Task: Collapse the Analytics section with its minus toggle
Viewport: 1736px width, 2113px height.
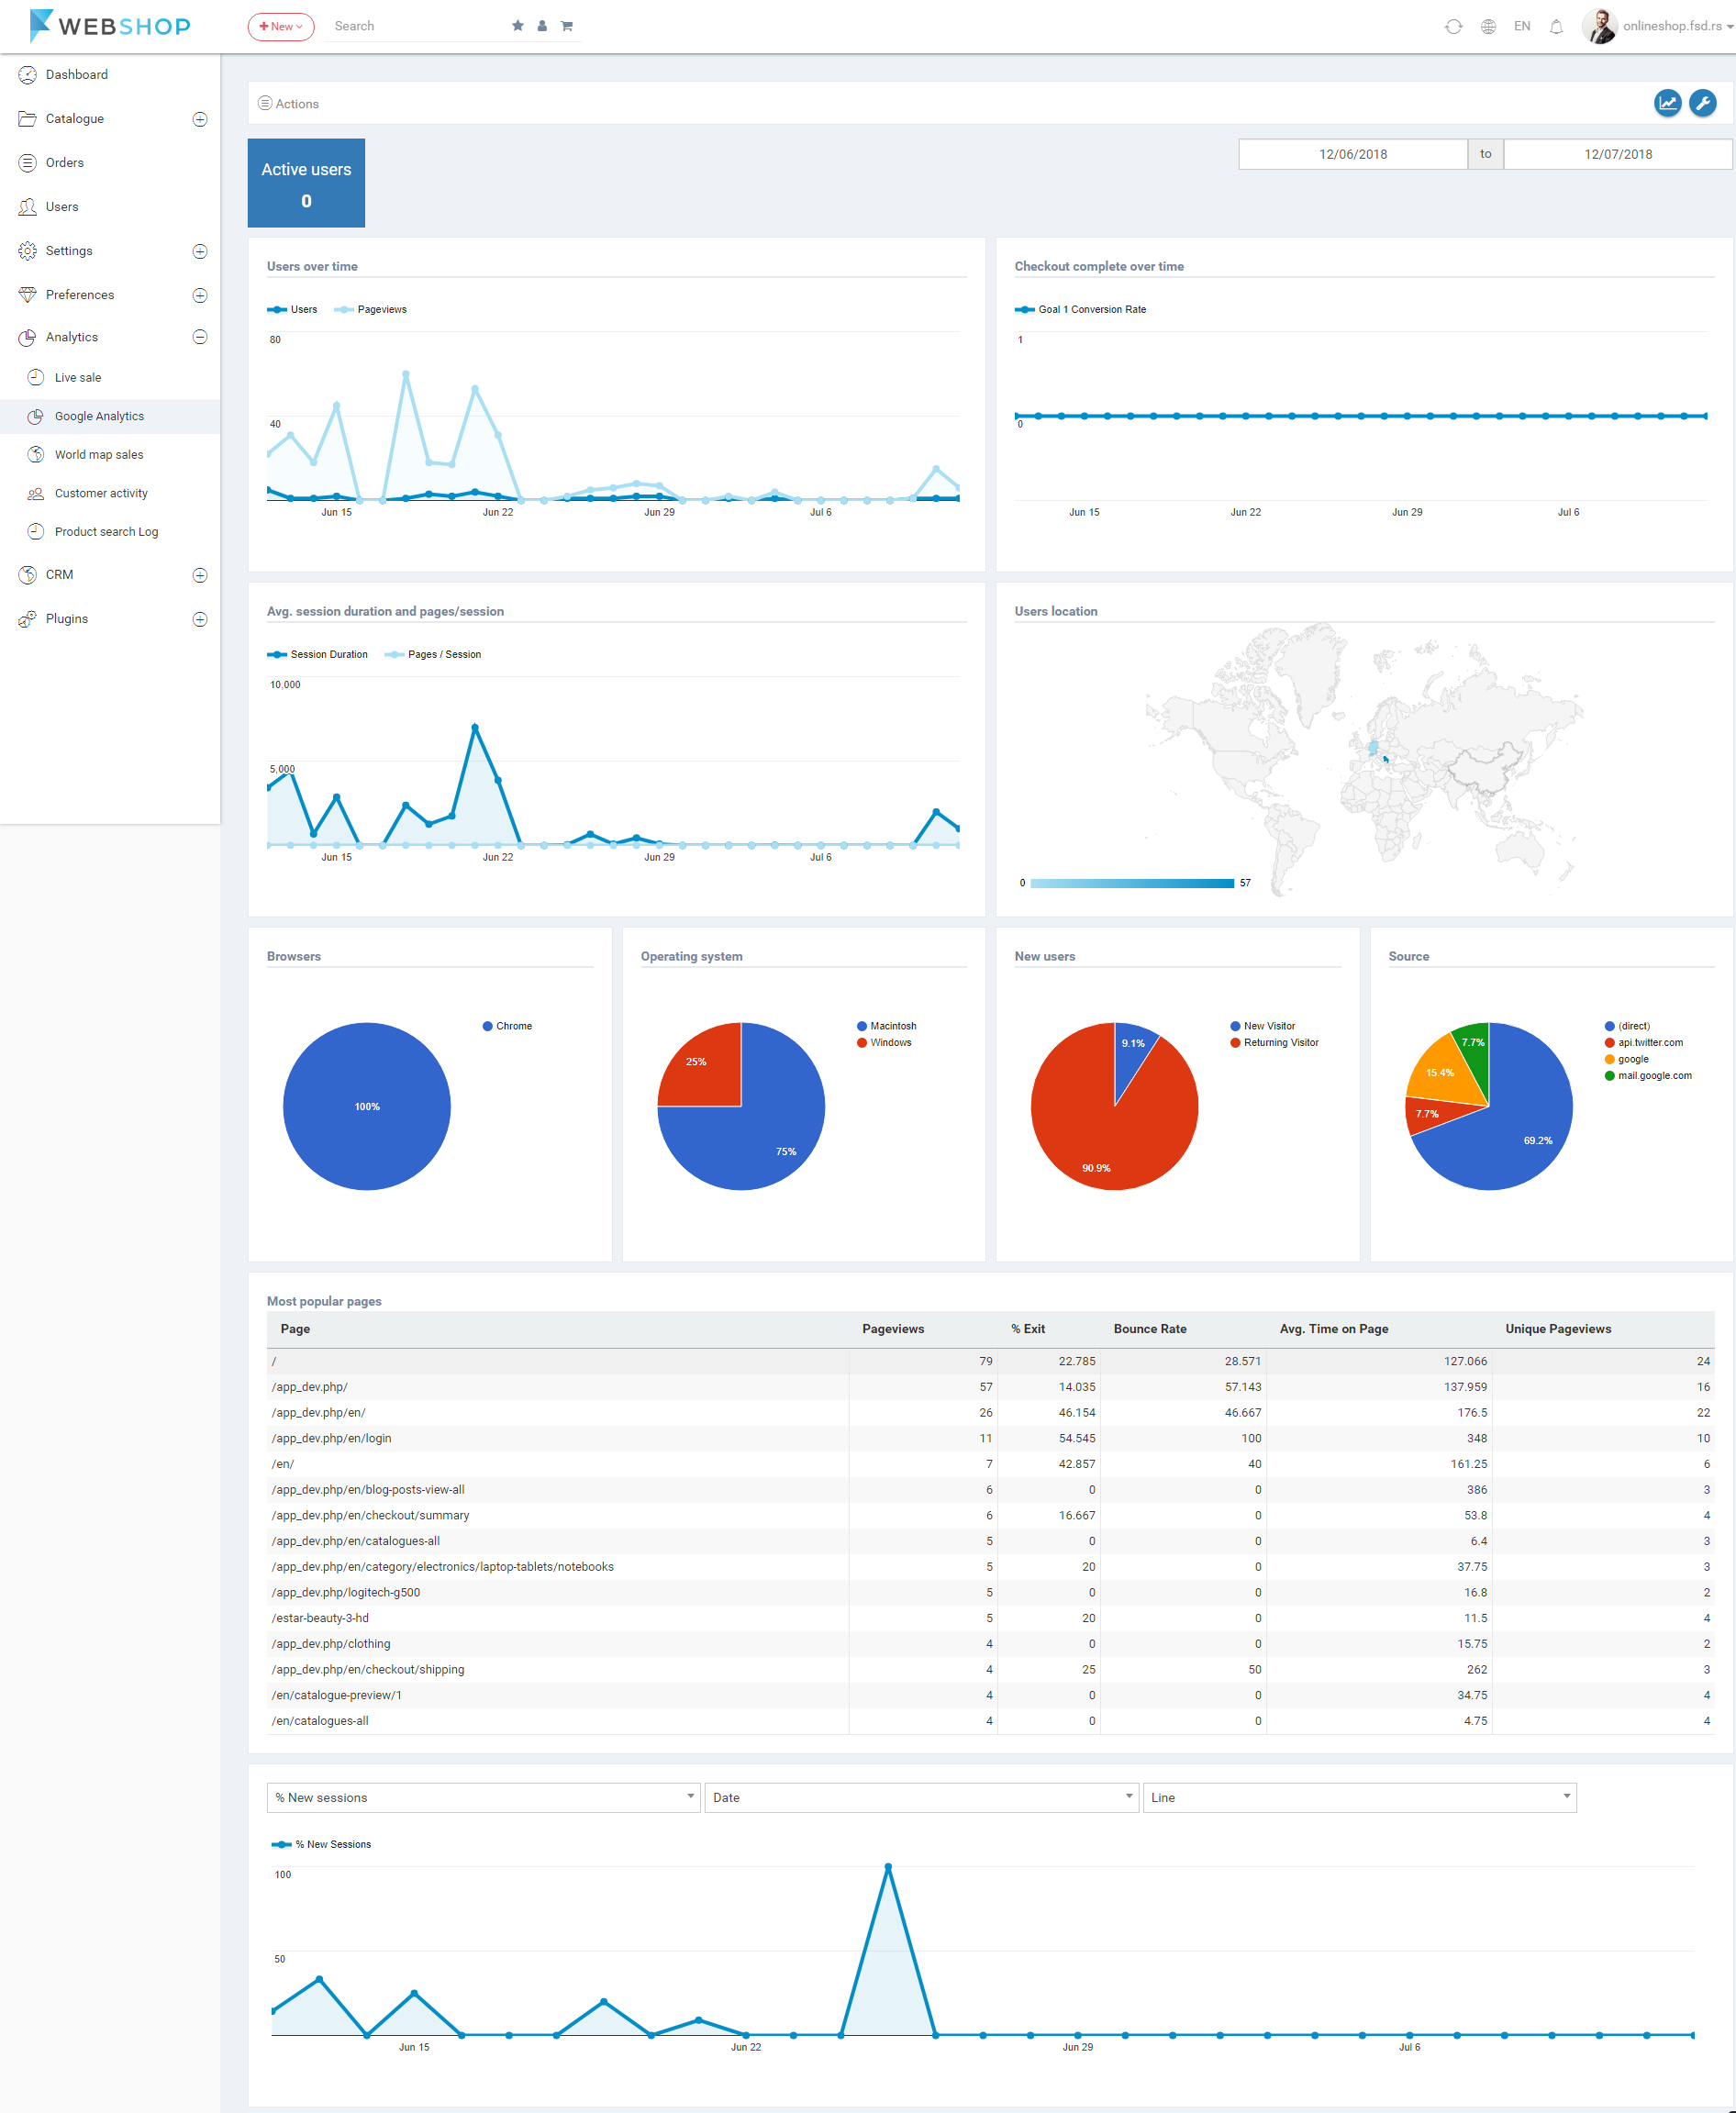Action: [200, 338]
